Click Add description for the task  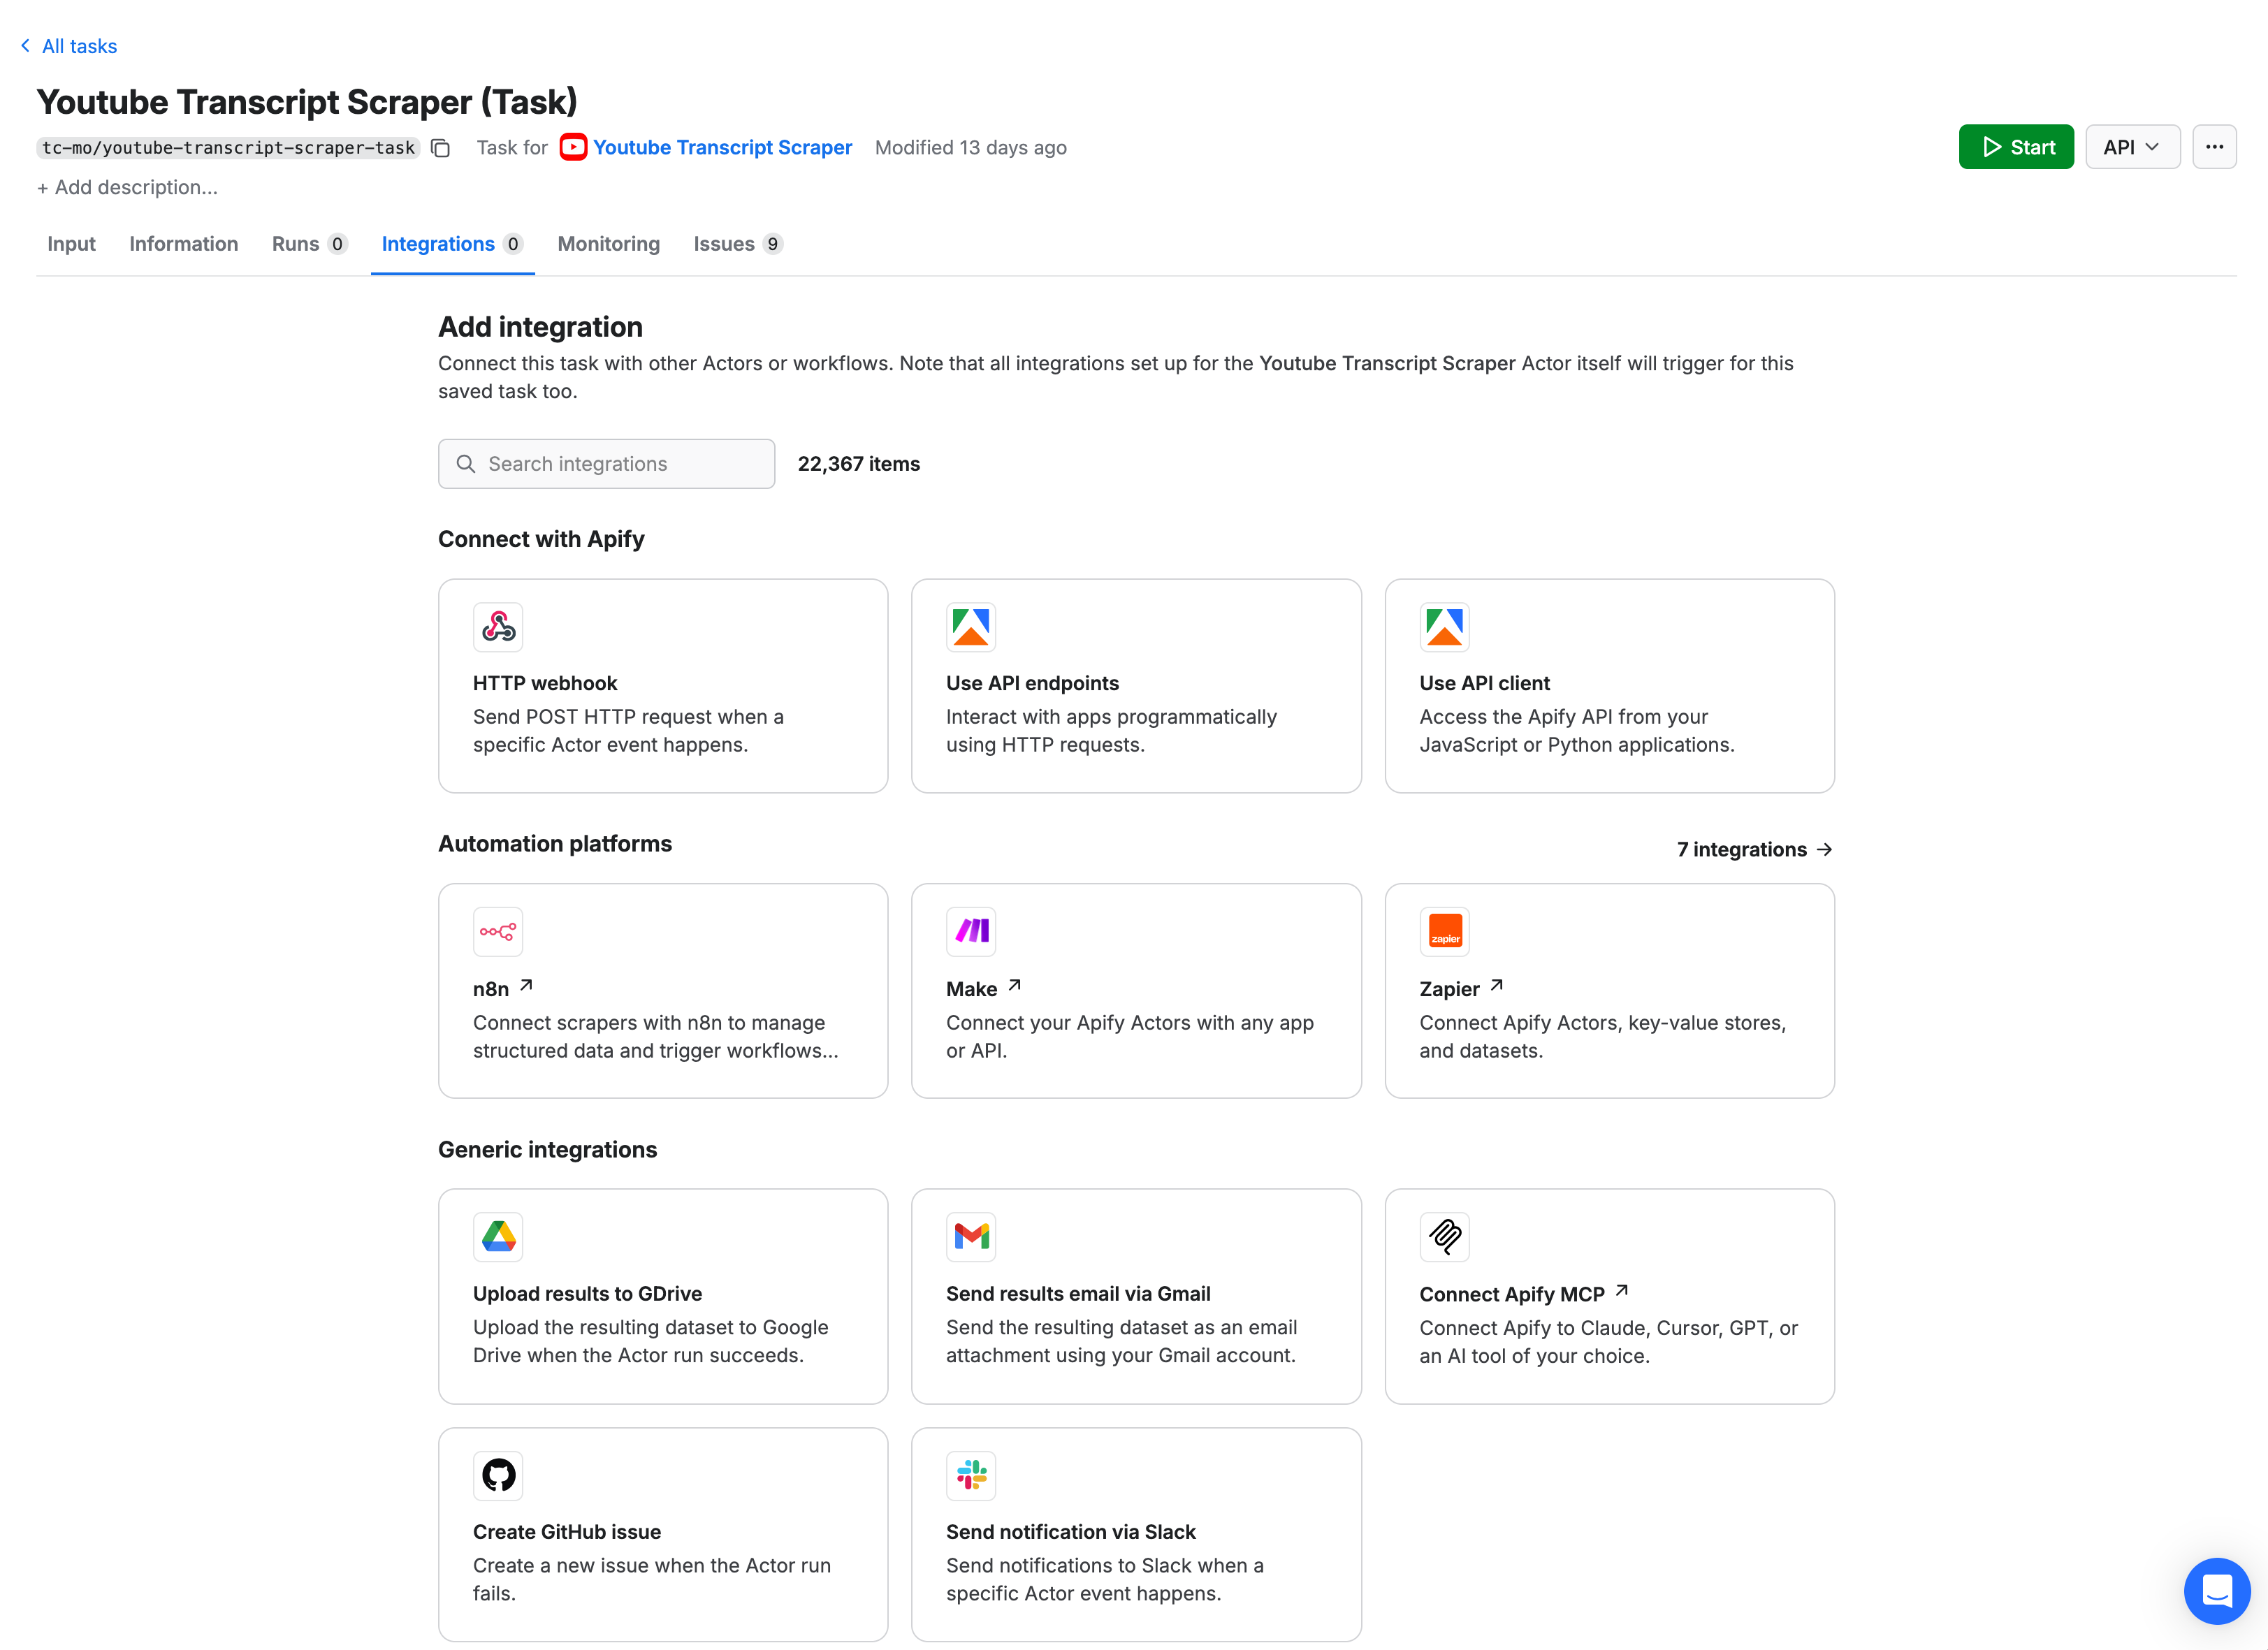(x=128, y=187)
